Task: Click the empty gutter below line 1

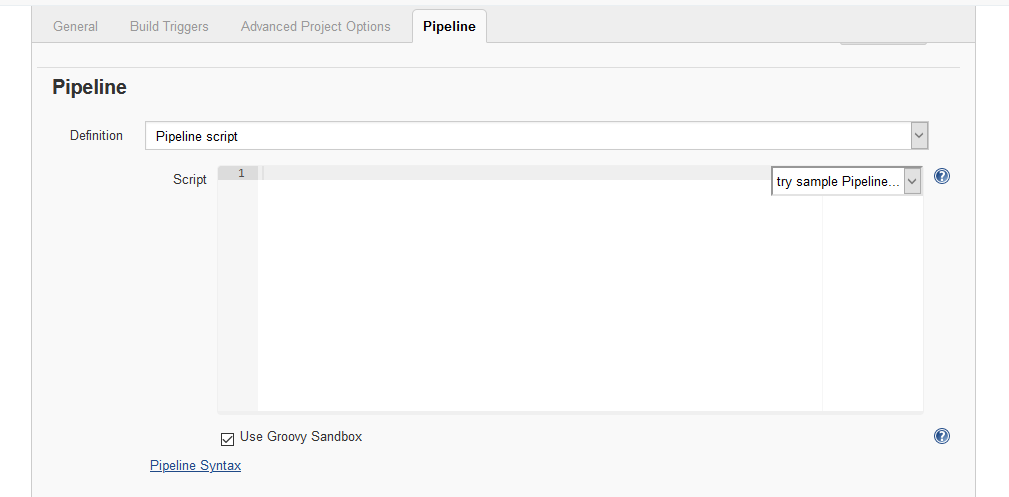Action: coord(238,300)
